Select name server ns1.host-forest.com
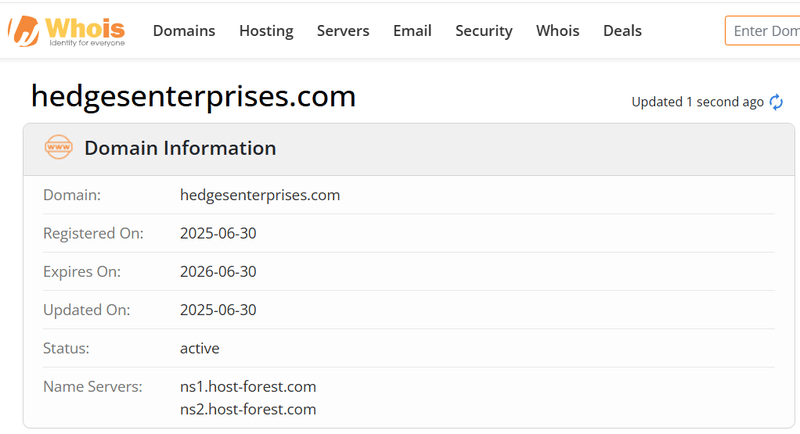800x434 pixels. coord(248,387)
